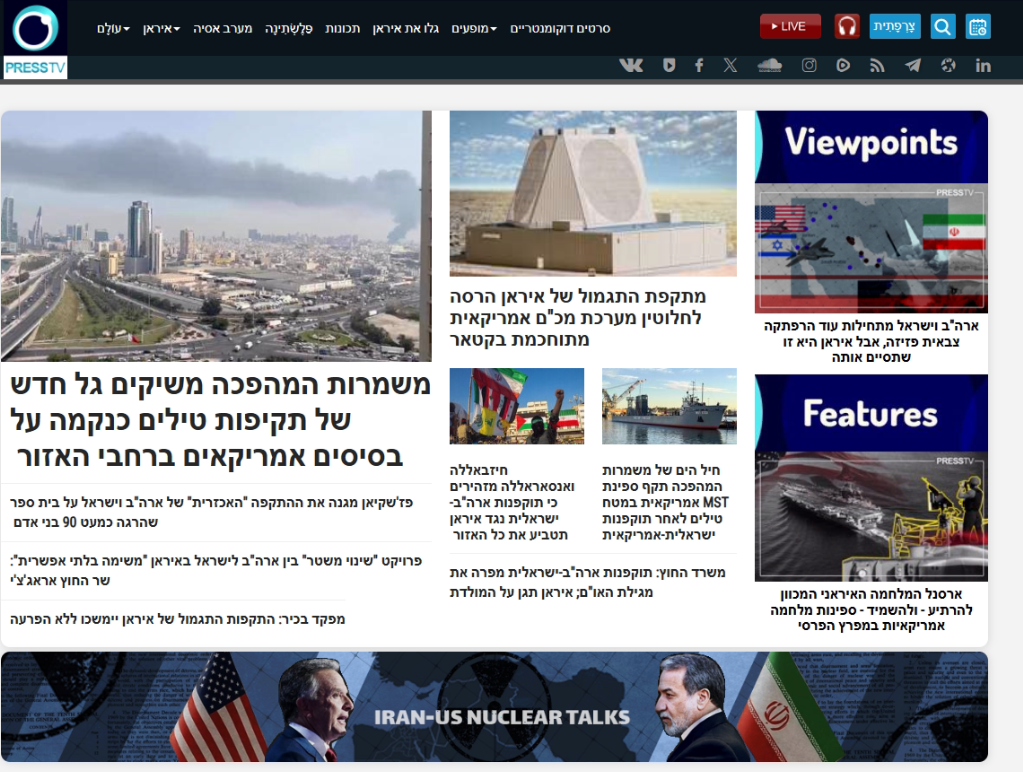Click the RSS feed icon

click(877, 65)
